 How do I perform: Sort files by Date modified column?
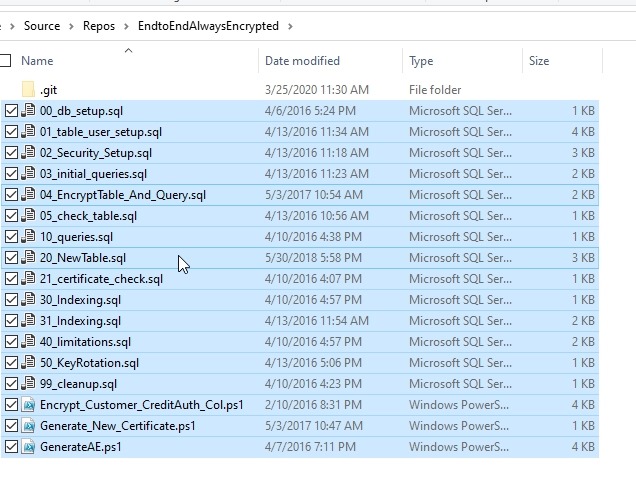[302, 61]
